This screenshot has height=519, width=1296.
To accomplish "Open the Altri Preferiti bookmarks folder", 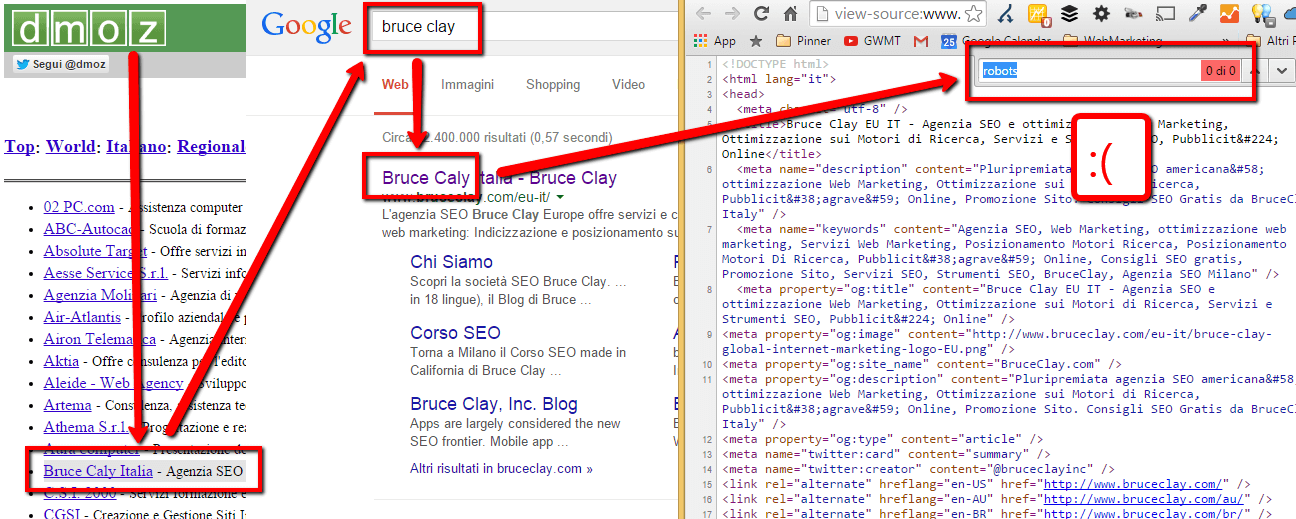I will click(1270, 41).
